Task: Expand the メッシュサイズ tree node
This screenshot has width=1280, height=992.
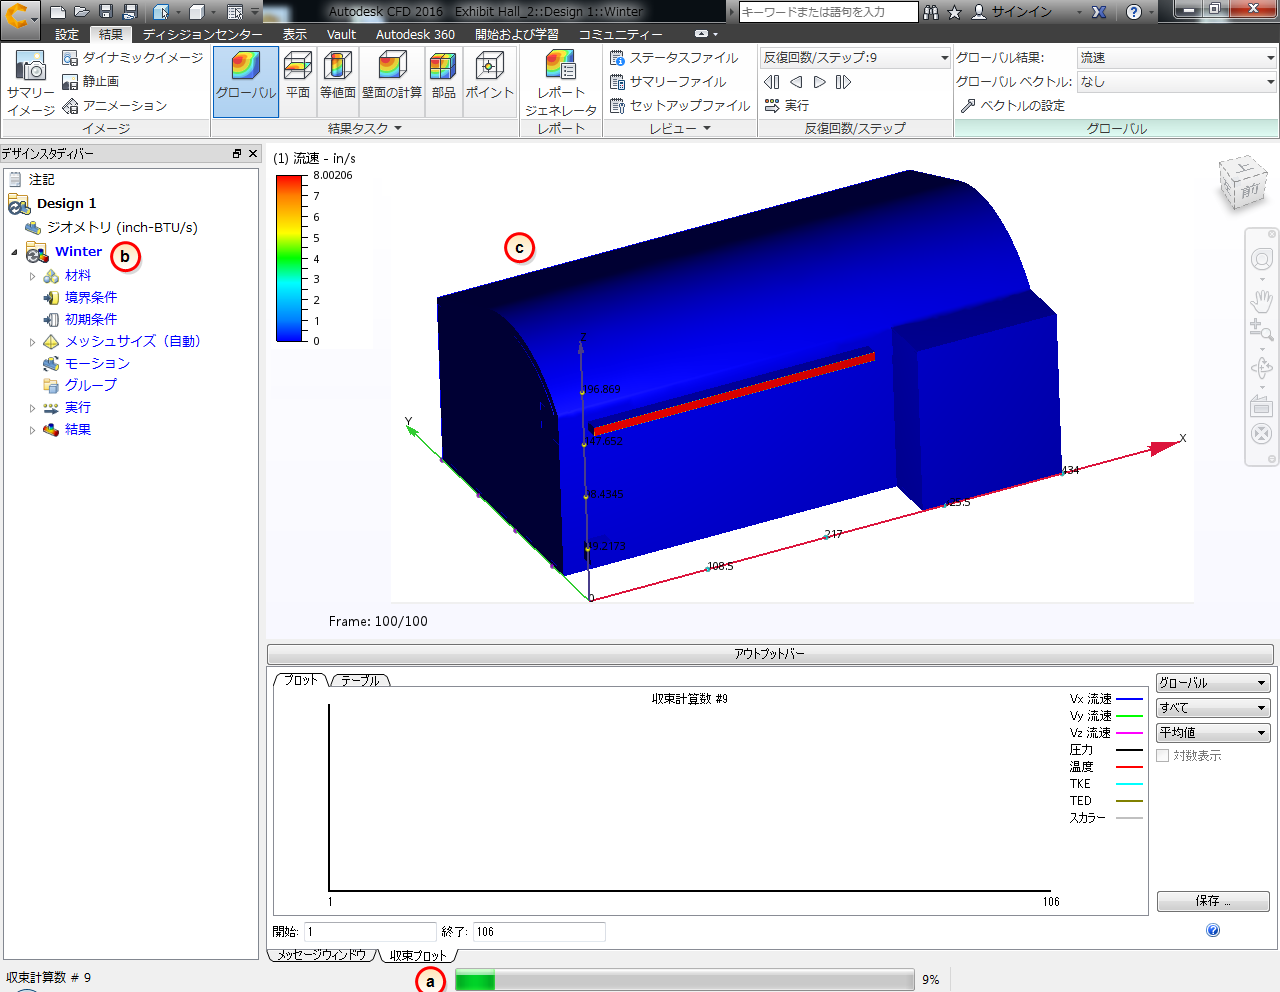Action: (x=32, y=342)
